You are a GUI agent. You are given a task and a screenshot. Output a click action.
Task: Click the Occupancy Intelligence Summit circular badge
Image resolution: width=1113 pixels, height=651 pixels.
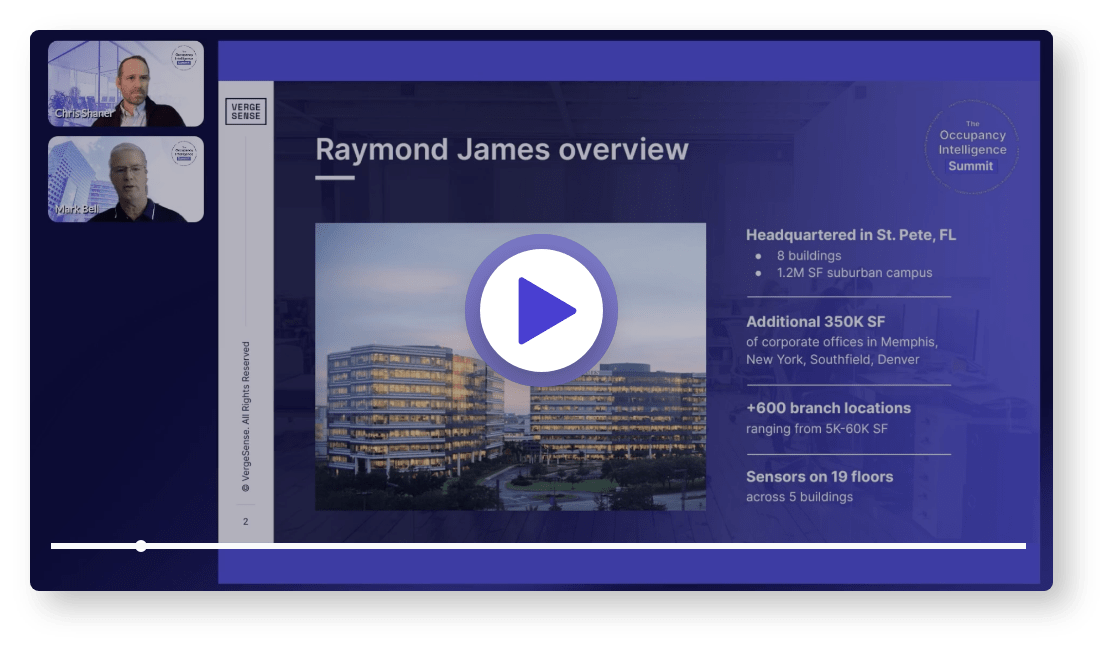tap(972, 148)
